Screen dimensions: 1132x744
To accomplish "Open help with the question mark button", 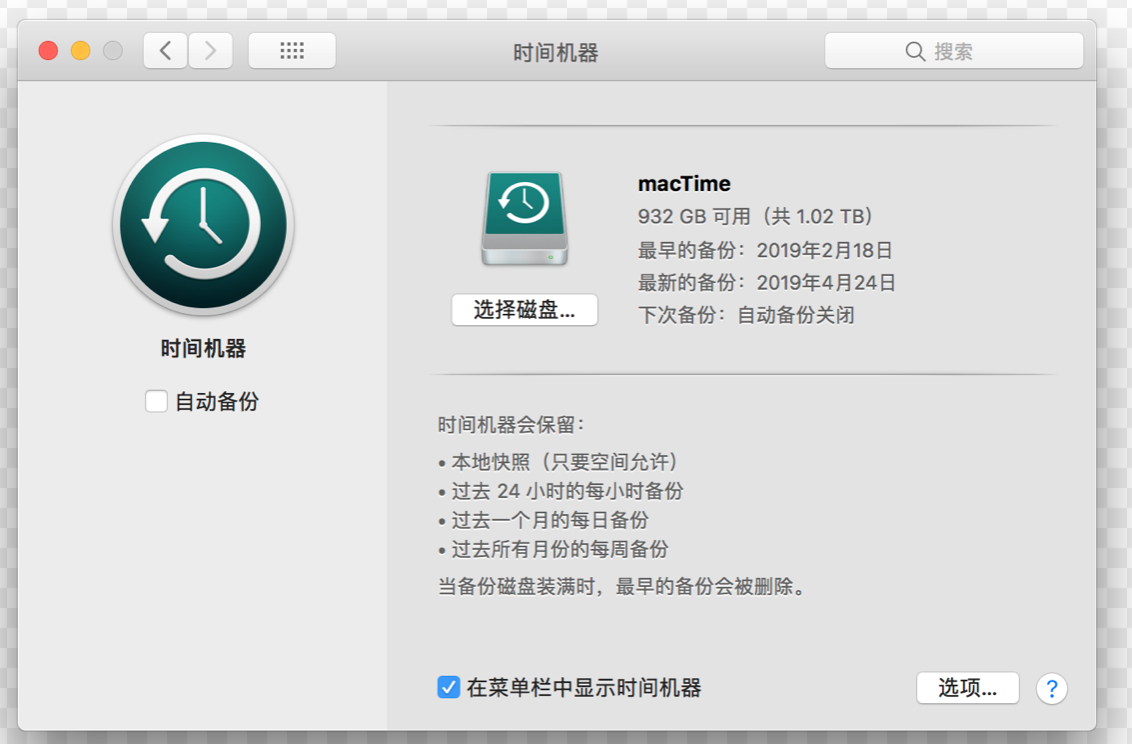I will [1051, 688].
